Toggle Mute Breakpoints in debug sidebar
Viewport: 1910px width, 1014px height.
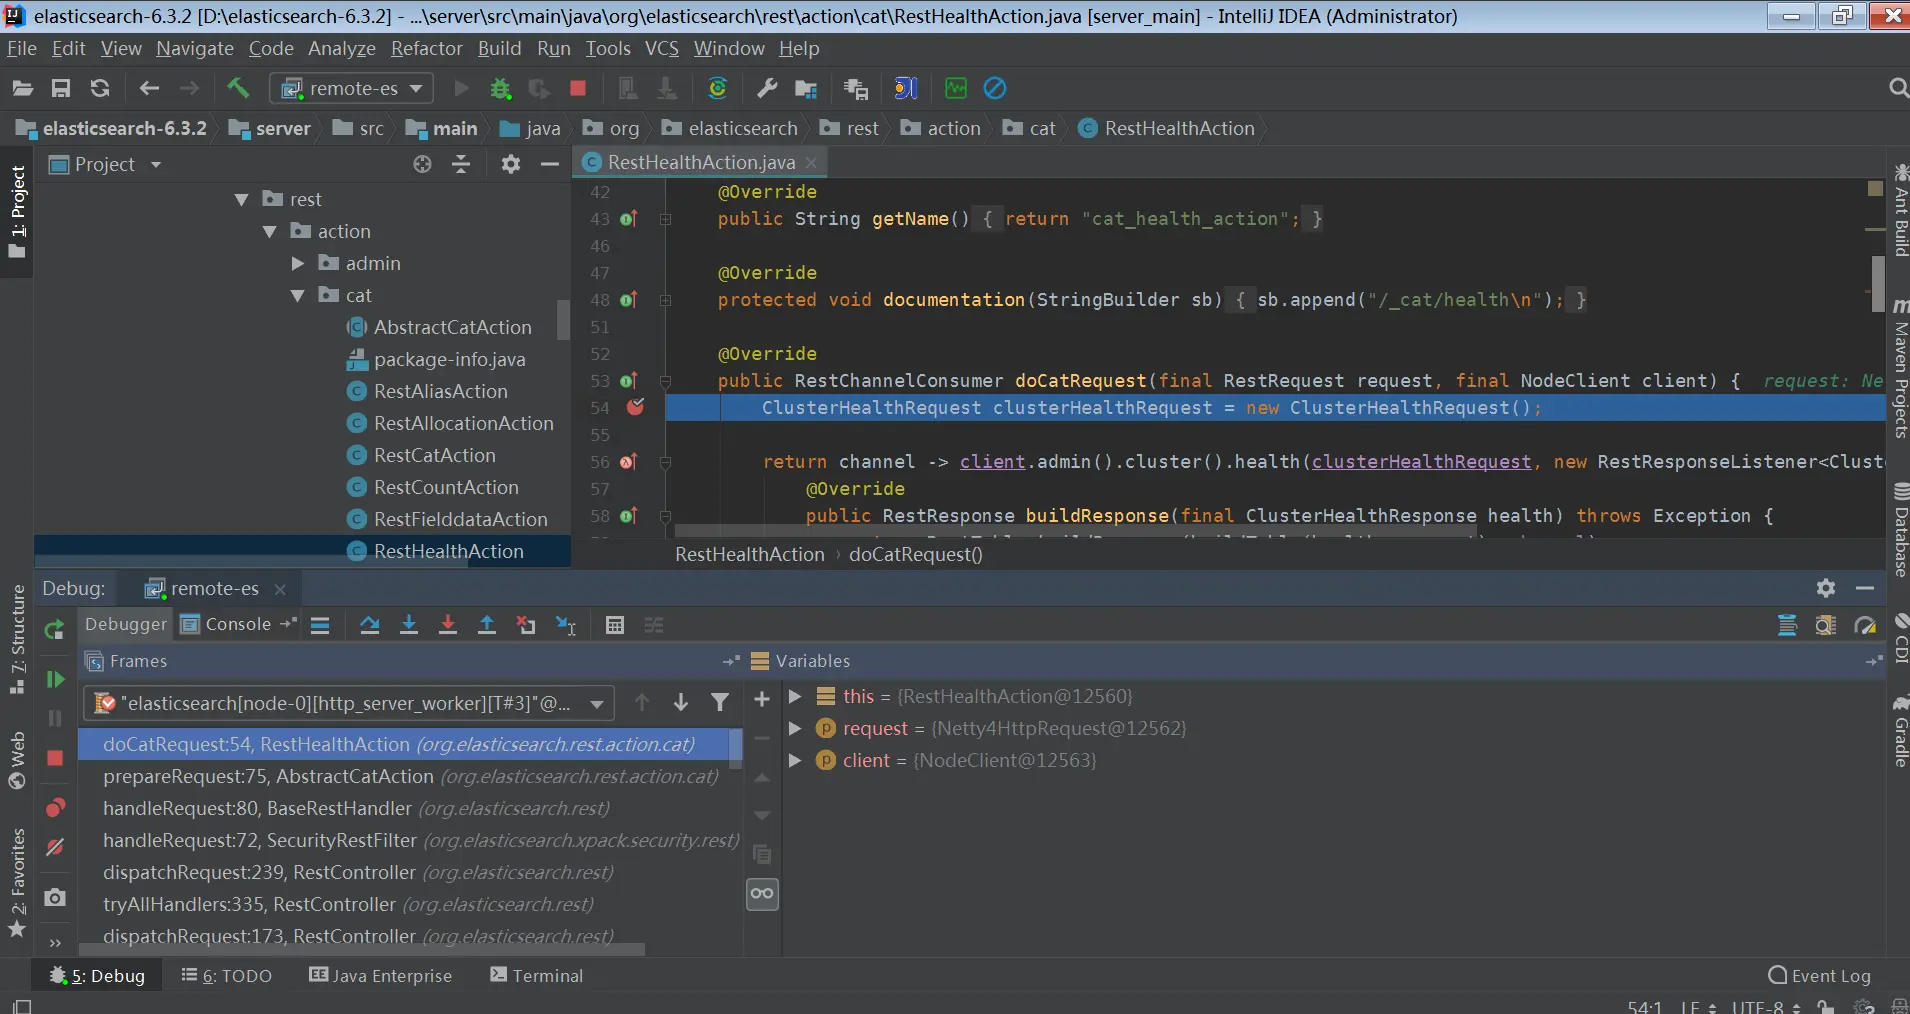pyautogui.click(x=55, y=848)
